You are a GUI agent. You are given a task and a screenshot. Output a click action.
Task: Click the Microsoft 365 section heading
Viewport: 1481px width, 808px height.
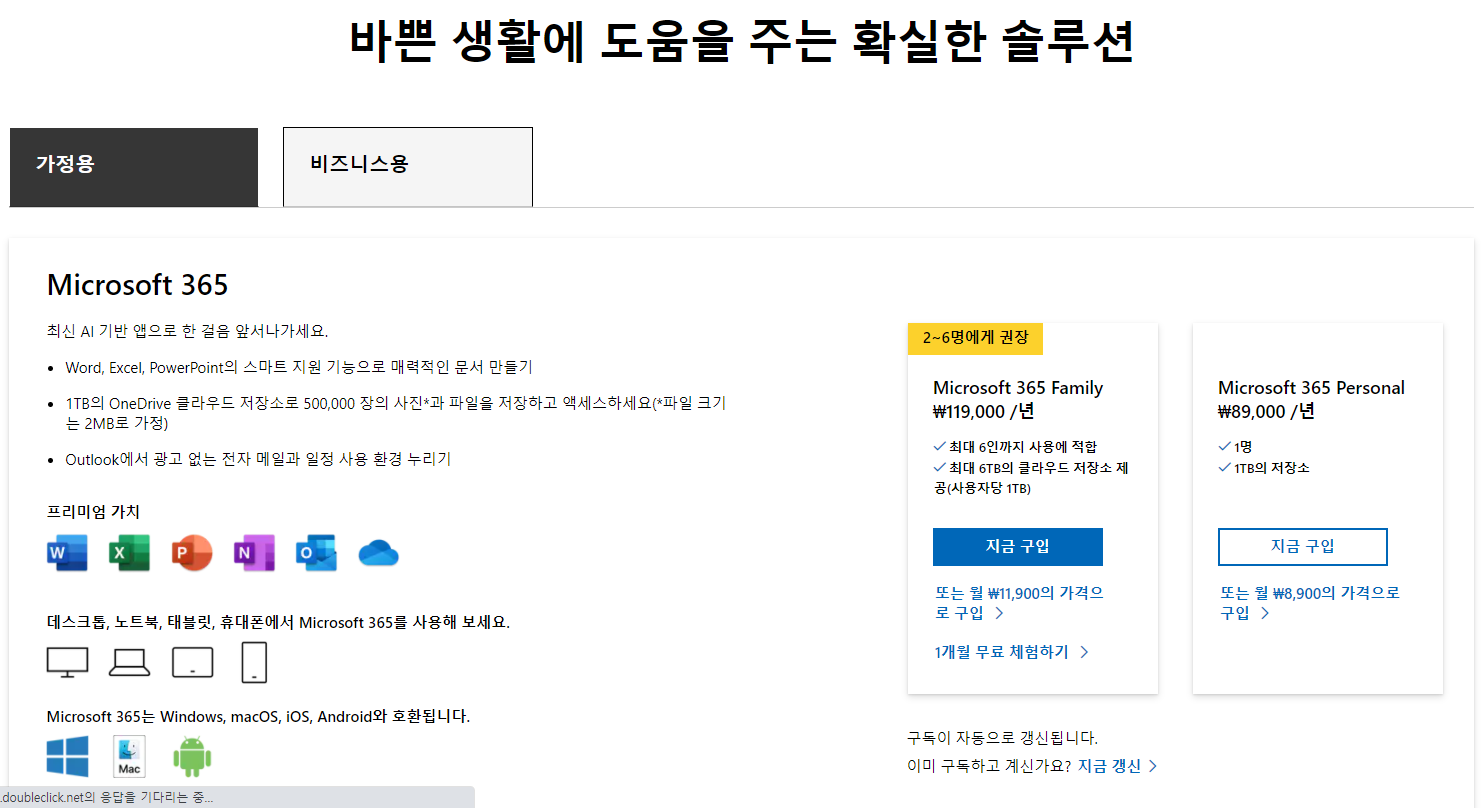[138, 285]
